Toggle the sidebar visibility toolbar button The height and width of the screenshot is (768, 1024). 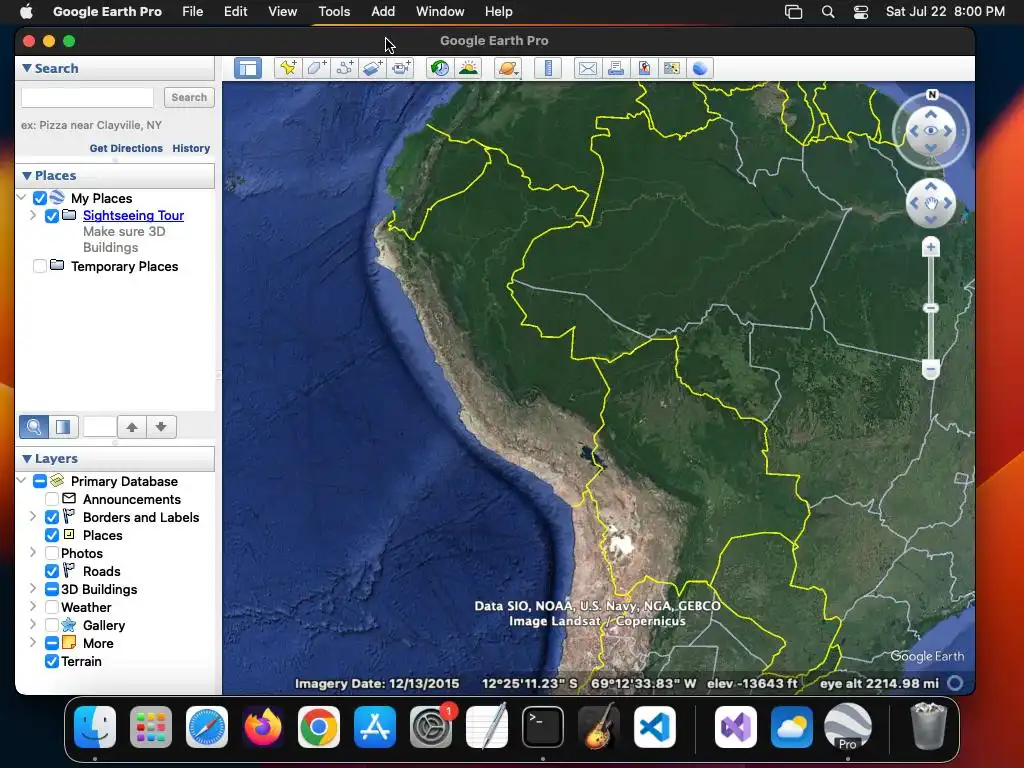pos(248,68)
